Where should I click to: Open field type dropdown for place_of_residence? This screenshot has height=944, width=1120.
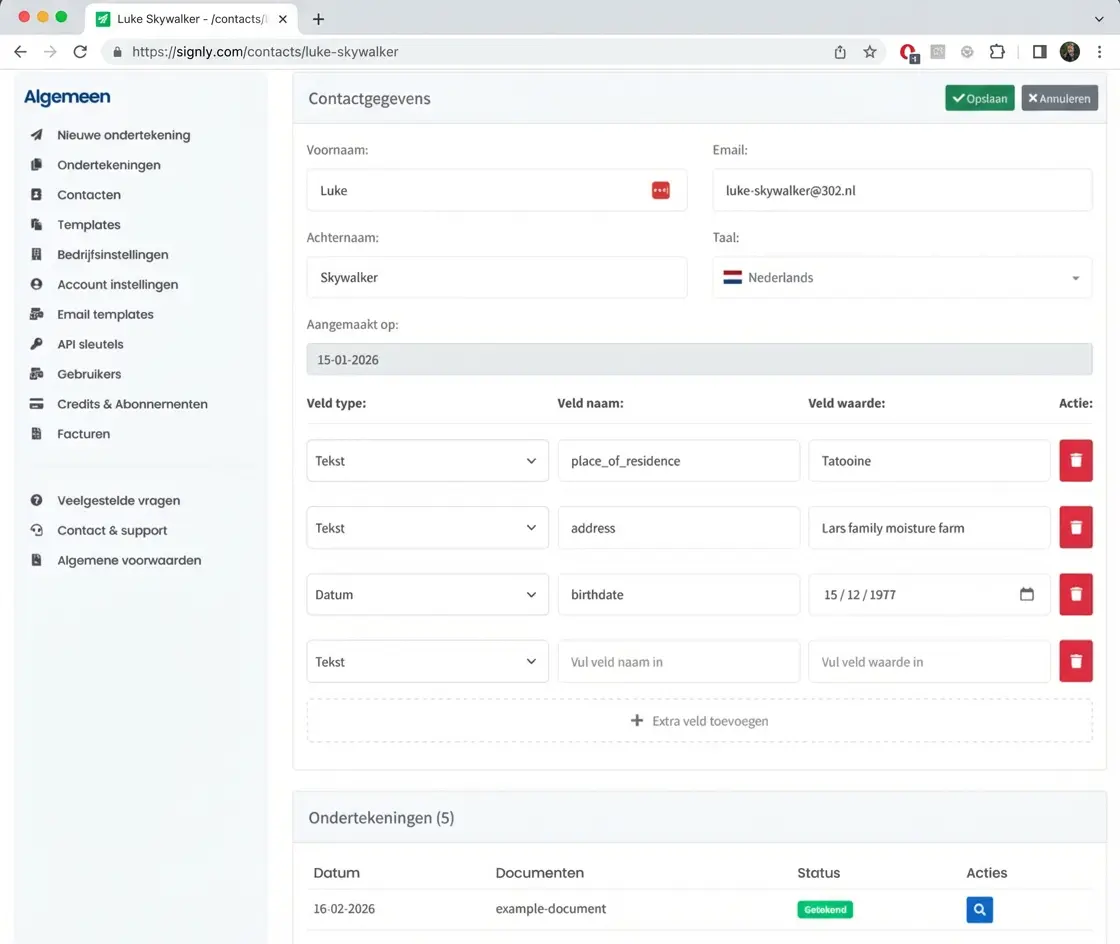click(x=427, y=461)
